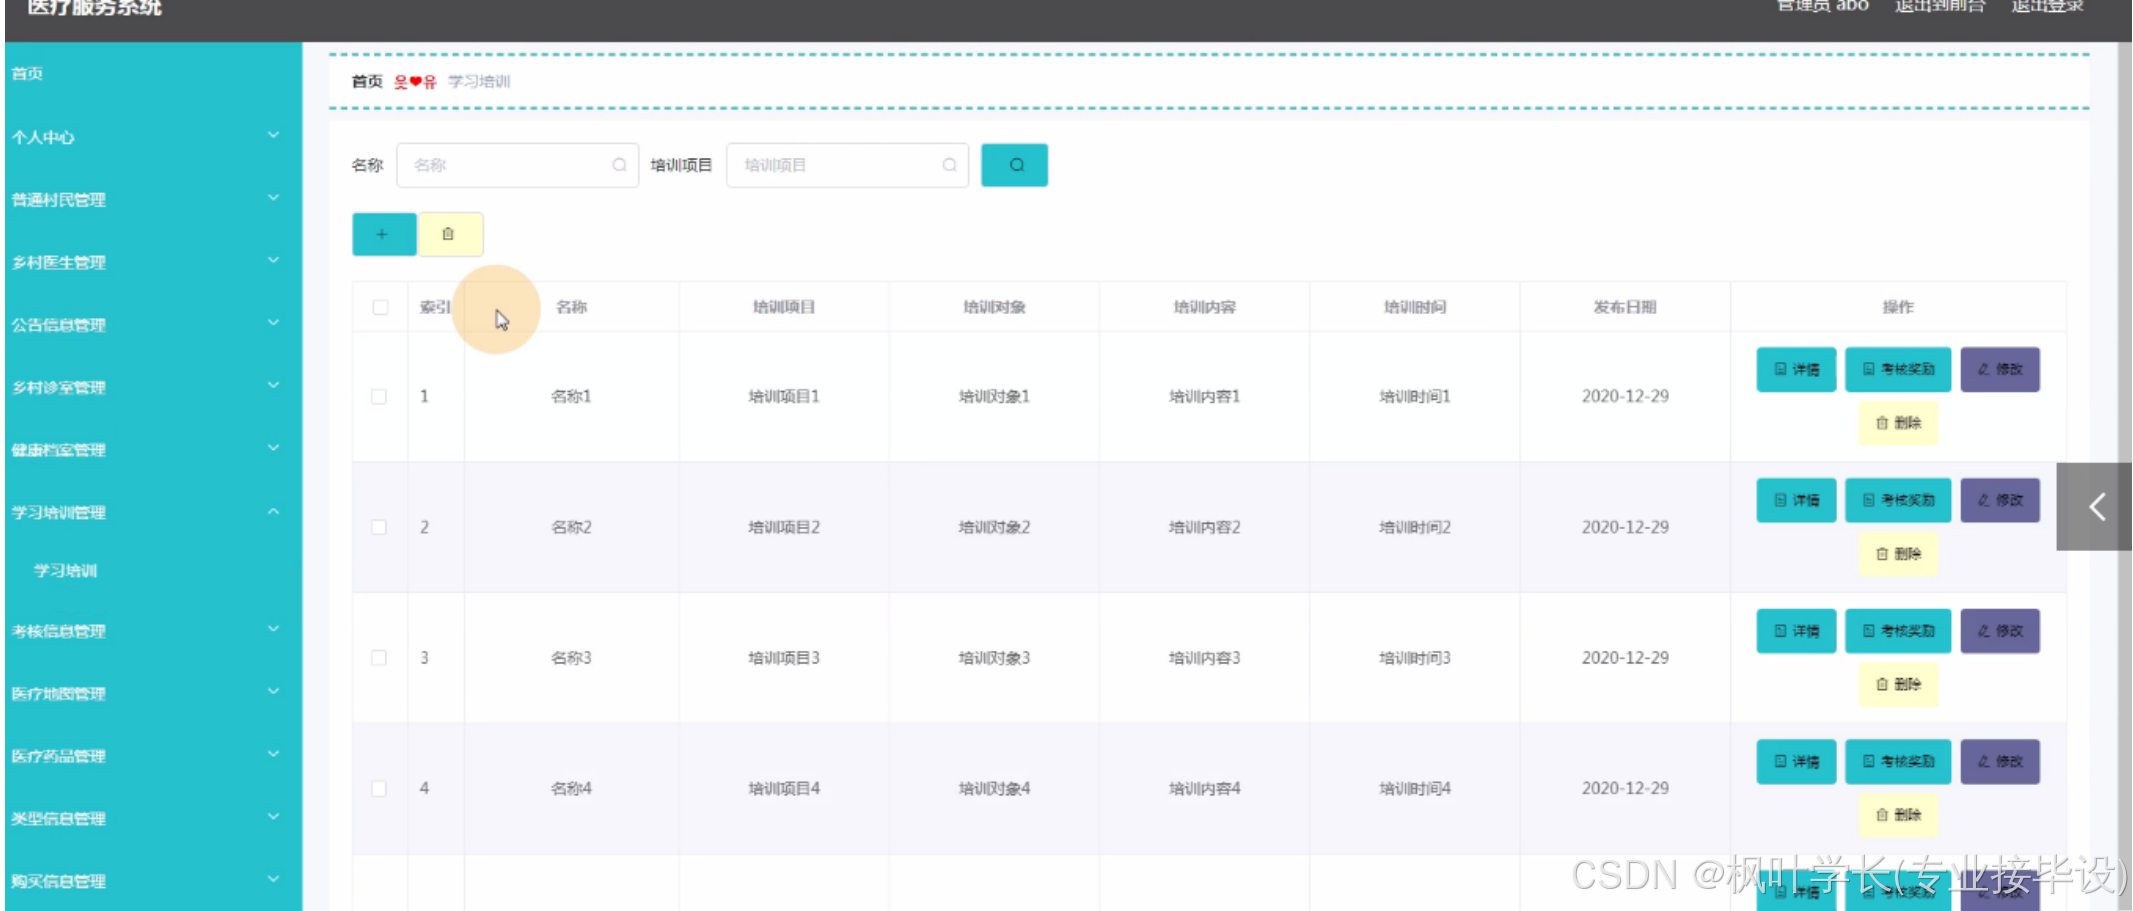Click the magnifier icon inside 培训项目 field
Viewport: 2133px width, 911px height.
coord(949,165)
